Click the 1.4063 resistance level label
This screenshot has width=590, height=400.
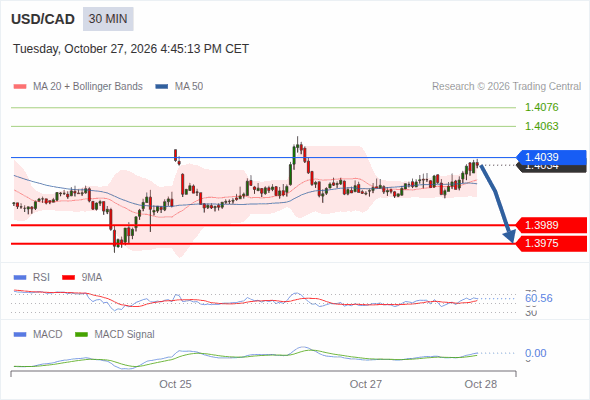click(x=541, y=126)
